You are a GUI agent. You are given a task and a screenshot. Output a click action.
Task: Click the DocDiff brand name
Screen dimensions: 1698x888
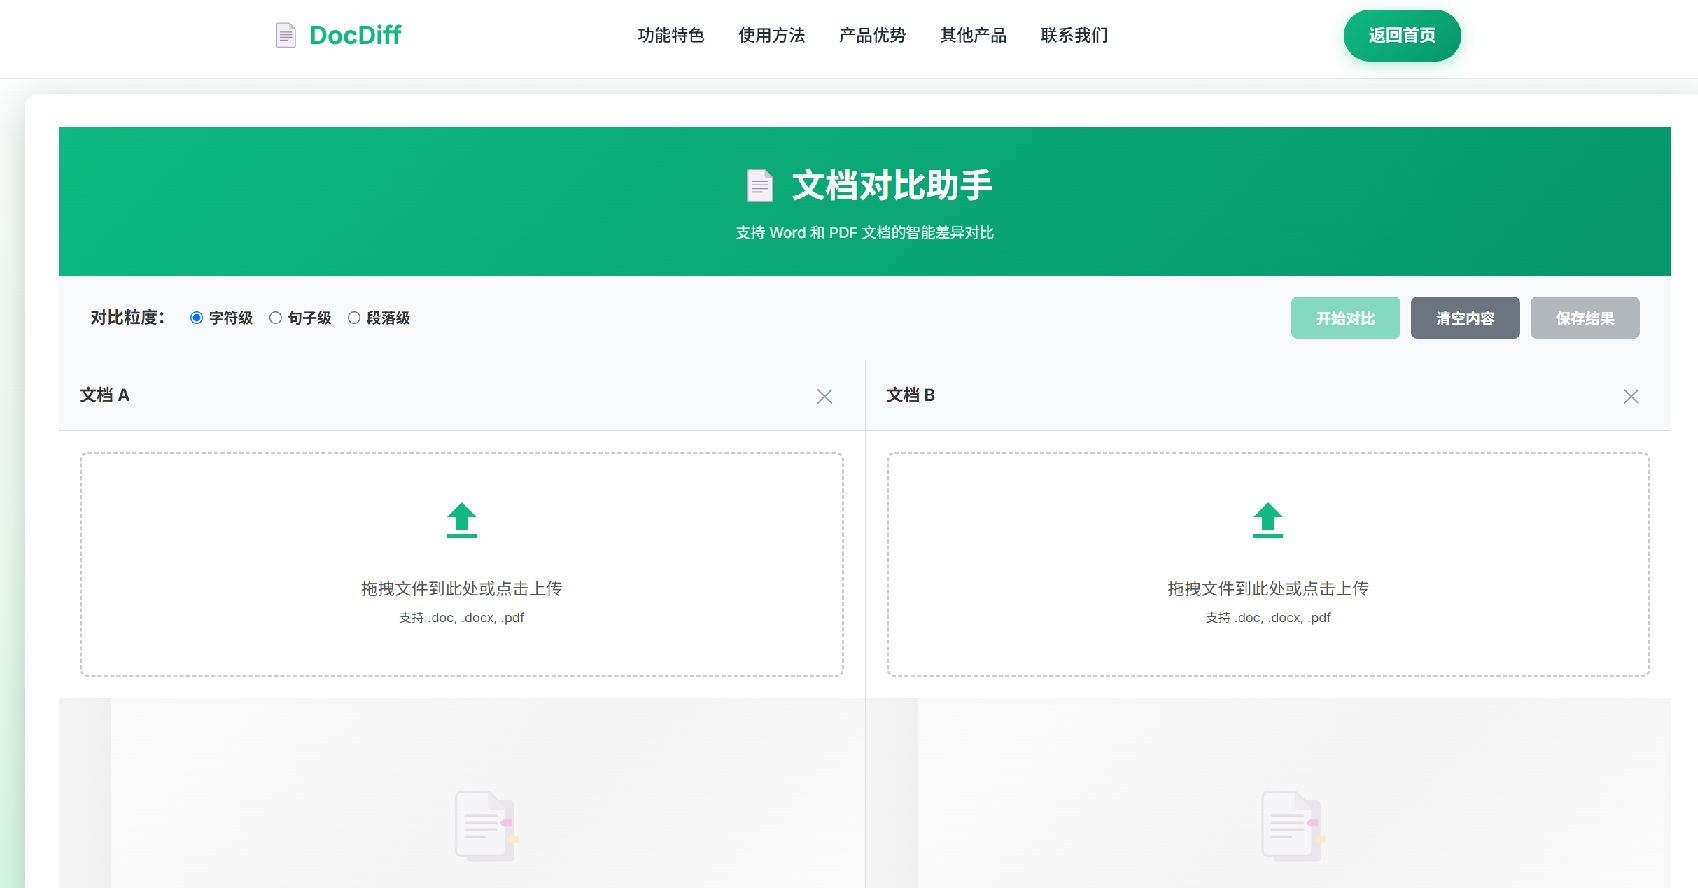355,35
